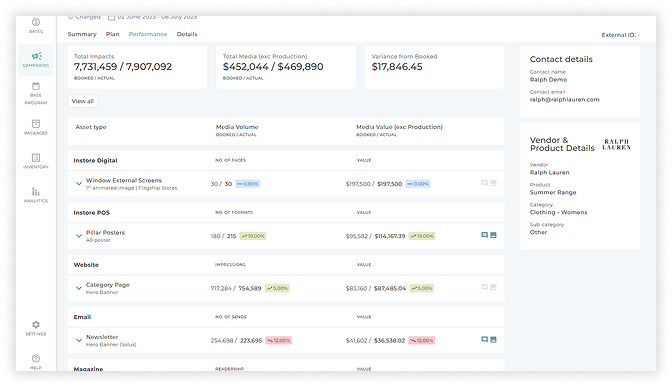This screenshot has width=672, height=387.
Task: Open the Base Program sidebar section
Action: point(36,93)
